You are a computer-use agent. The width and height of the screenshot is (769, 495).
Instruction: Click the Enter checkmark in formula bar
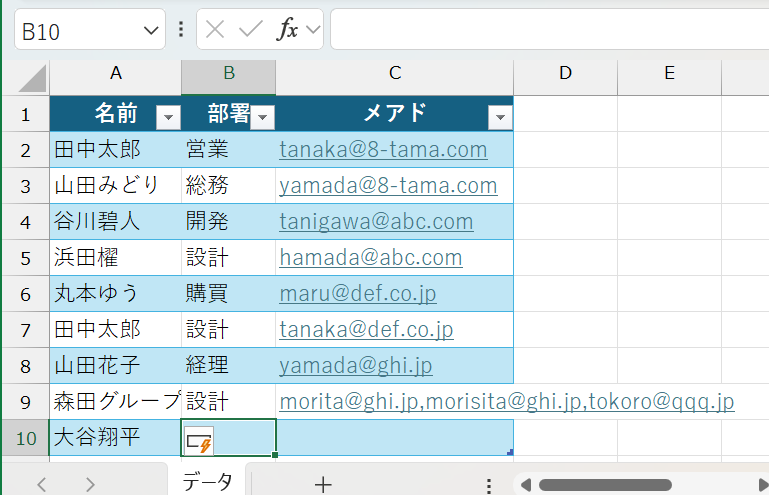pos(250,30)
